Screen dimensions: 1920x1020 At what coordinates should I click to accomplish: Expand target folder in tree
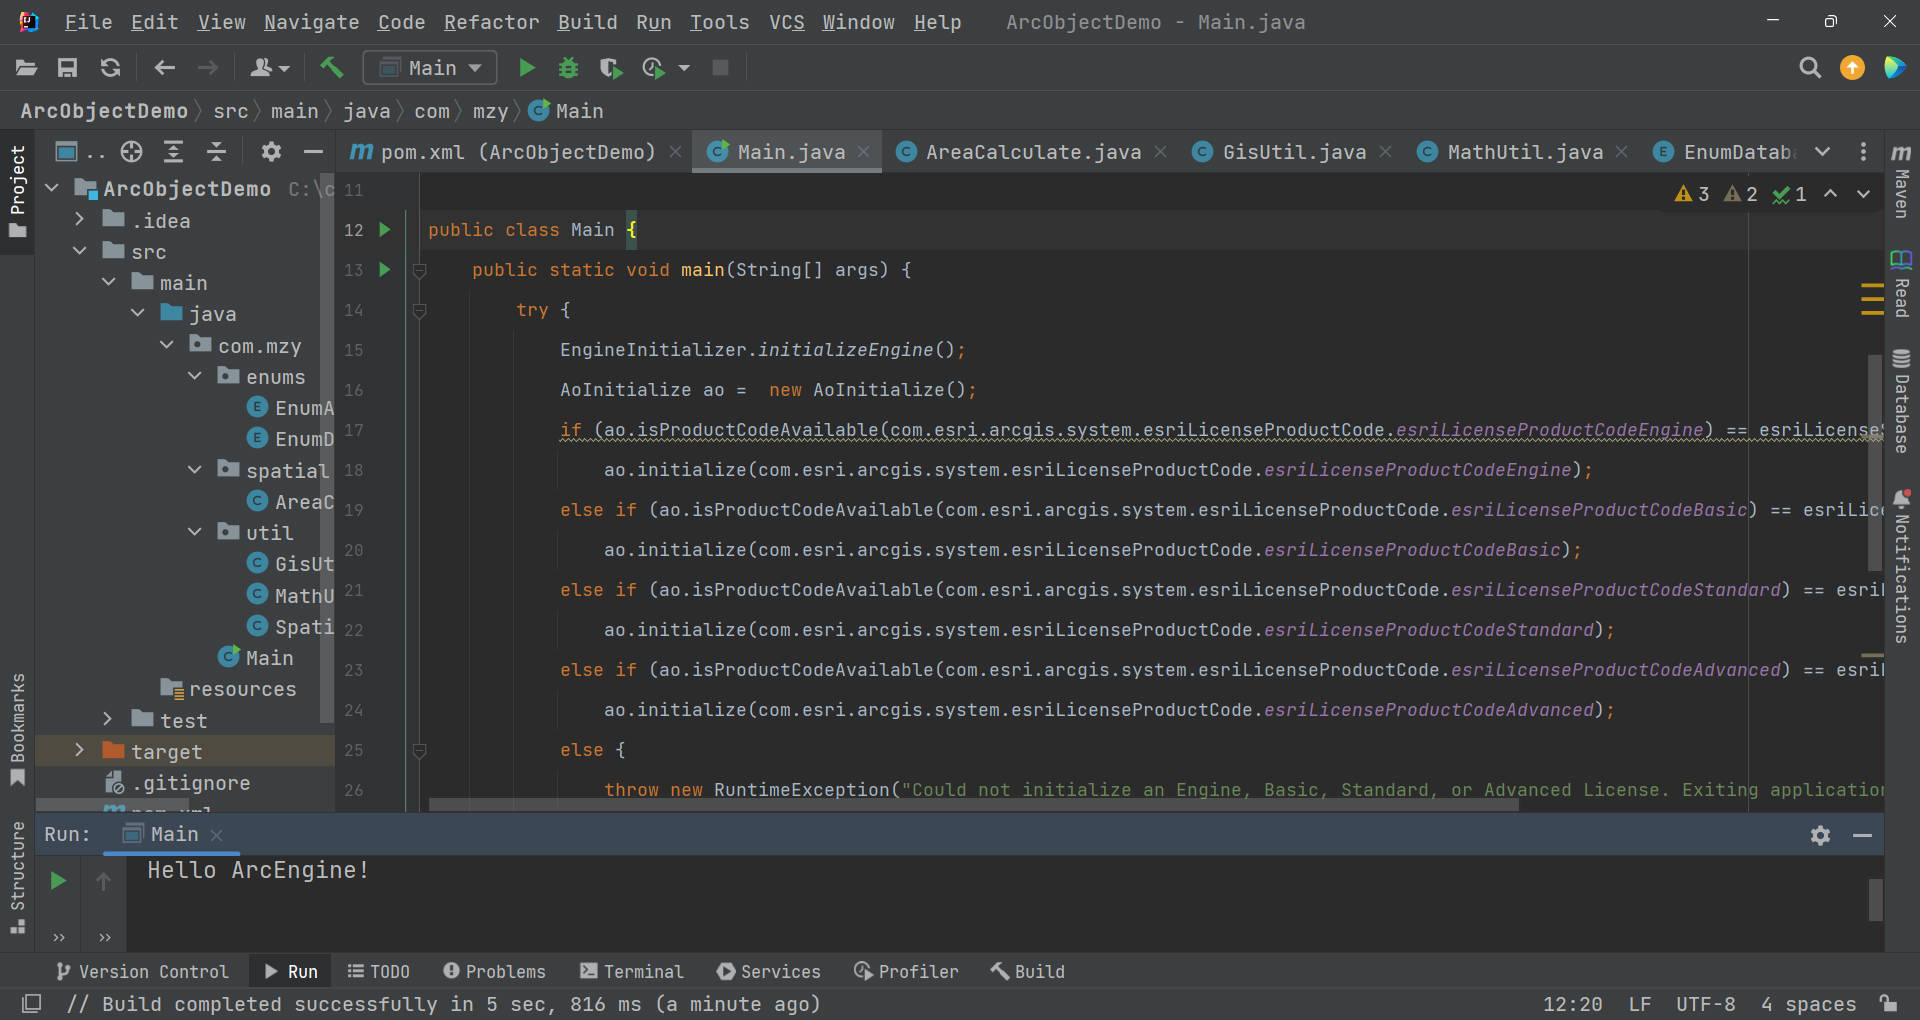[80, 751]
